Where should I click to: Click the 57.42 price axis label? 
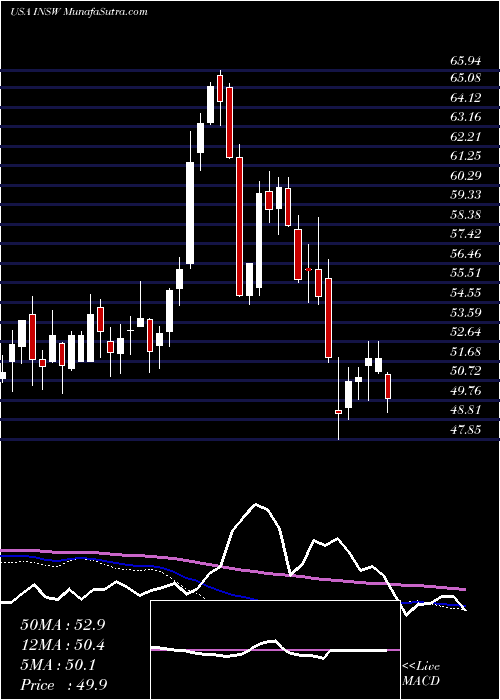coord(465,234)
